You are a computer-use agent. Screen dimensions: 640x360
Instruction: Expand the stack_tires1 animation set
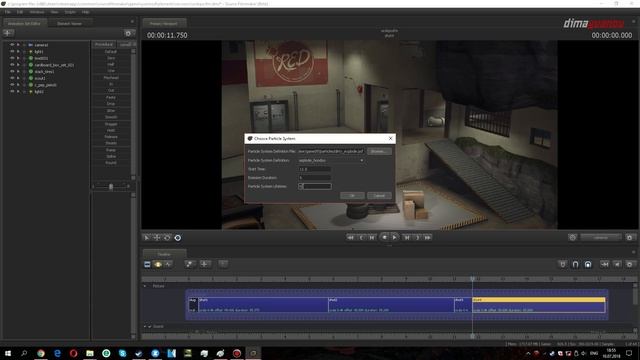[18, 71]
